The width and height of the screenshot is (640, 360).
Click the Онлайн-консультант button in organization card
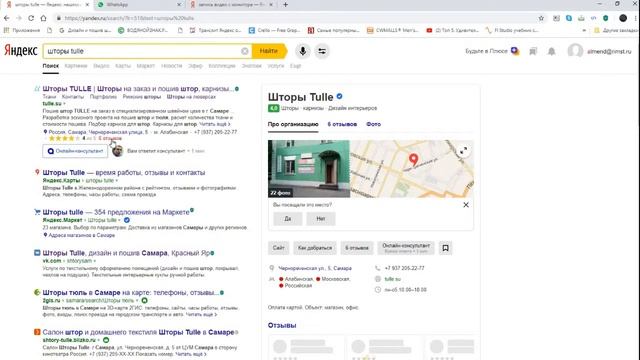point(406,248)
